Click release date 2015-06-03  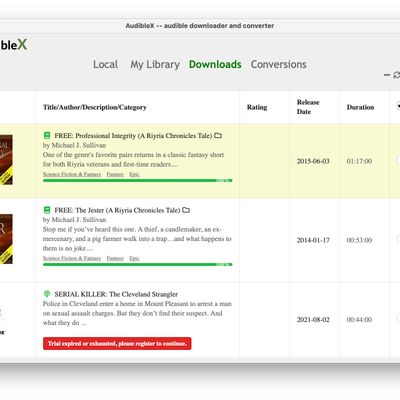[313, 161]
